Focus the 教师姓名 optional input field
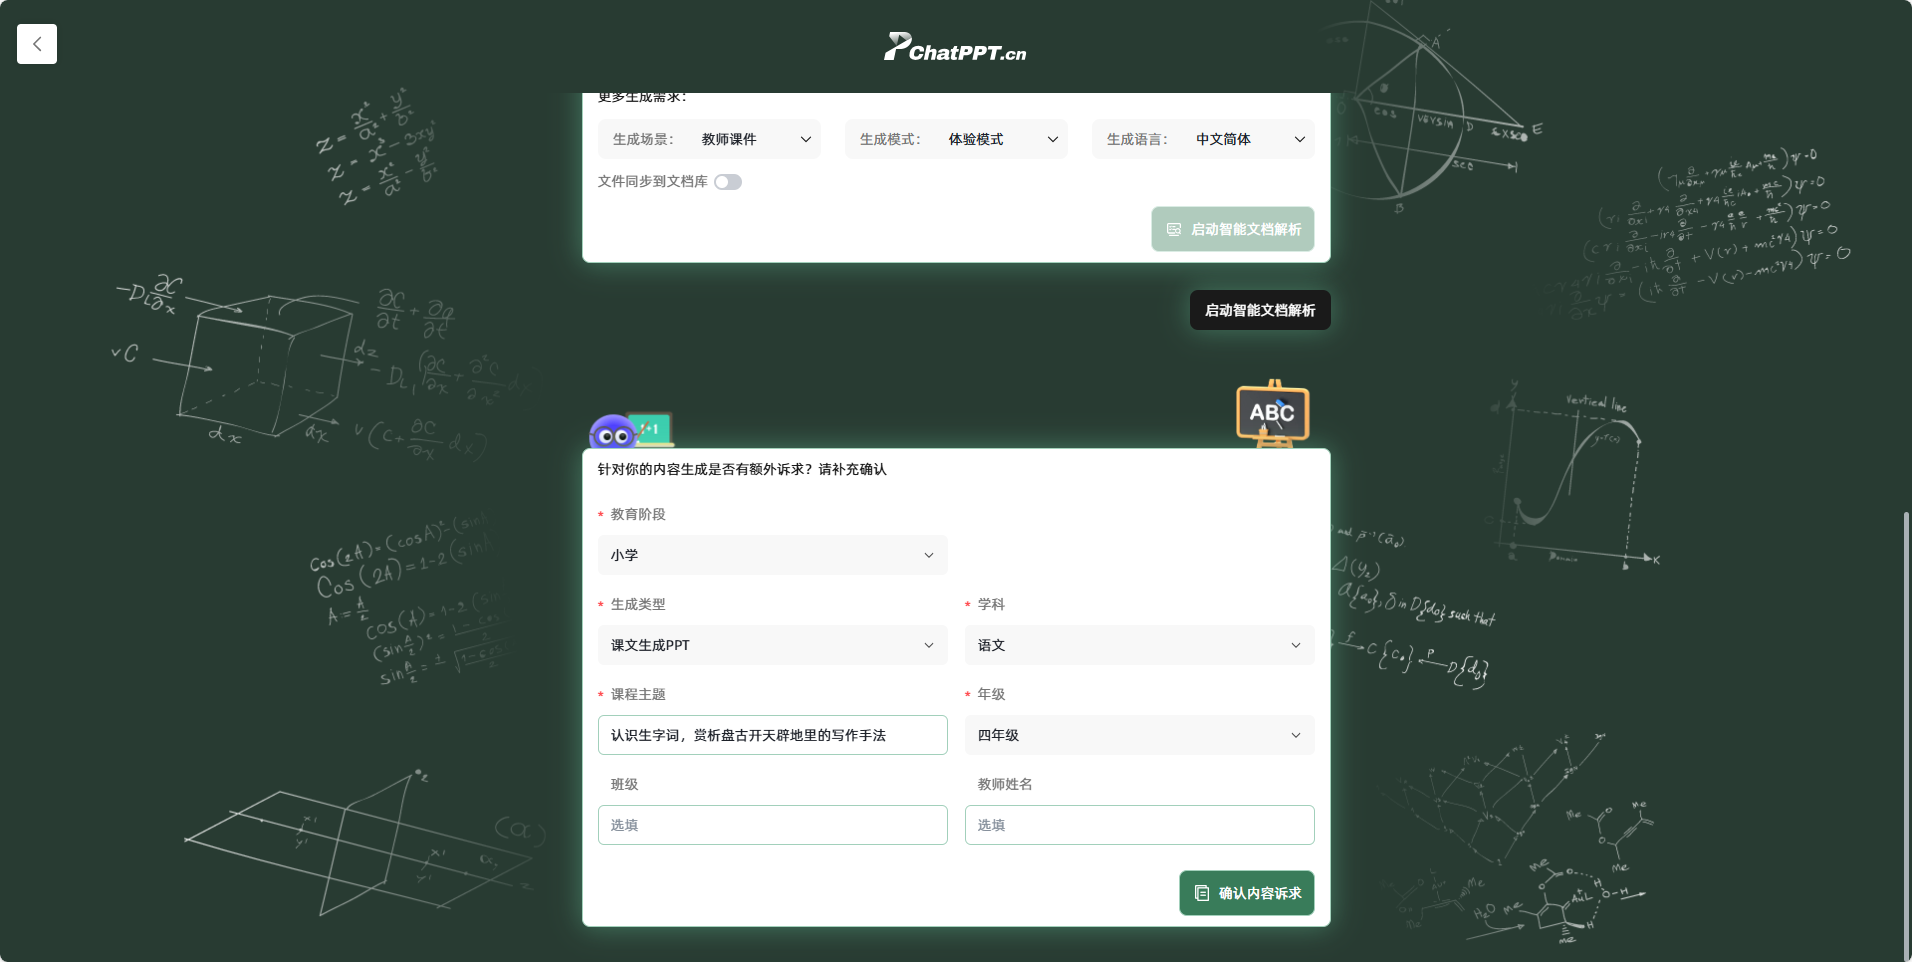 [x=1139, y=825]
